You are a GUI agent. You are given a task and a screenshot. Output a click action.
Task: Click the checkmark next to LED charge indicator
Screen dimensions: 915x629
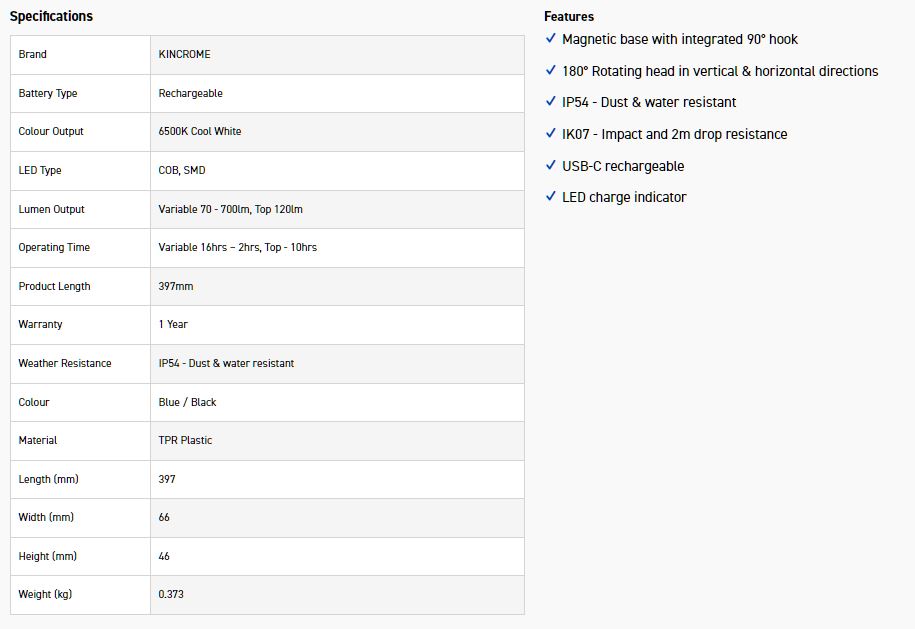(x=550, y=196)
